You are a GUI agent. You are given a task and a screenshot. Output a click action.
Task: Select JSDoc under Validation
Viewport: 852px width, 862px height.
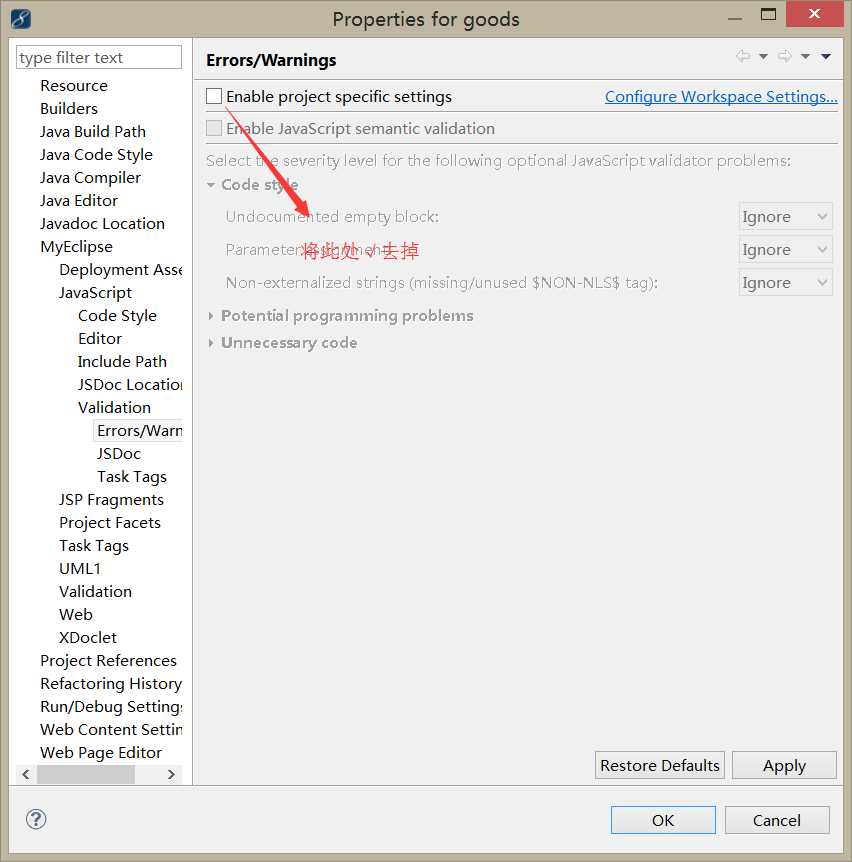pyautogui.click(x=119, y=454)
